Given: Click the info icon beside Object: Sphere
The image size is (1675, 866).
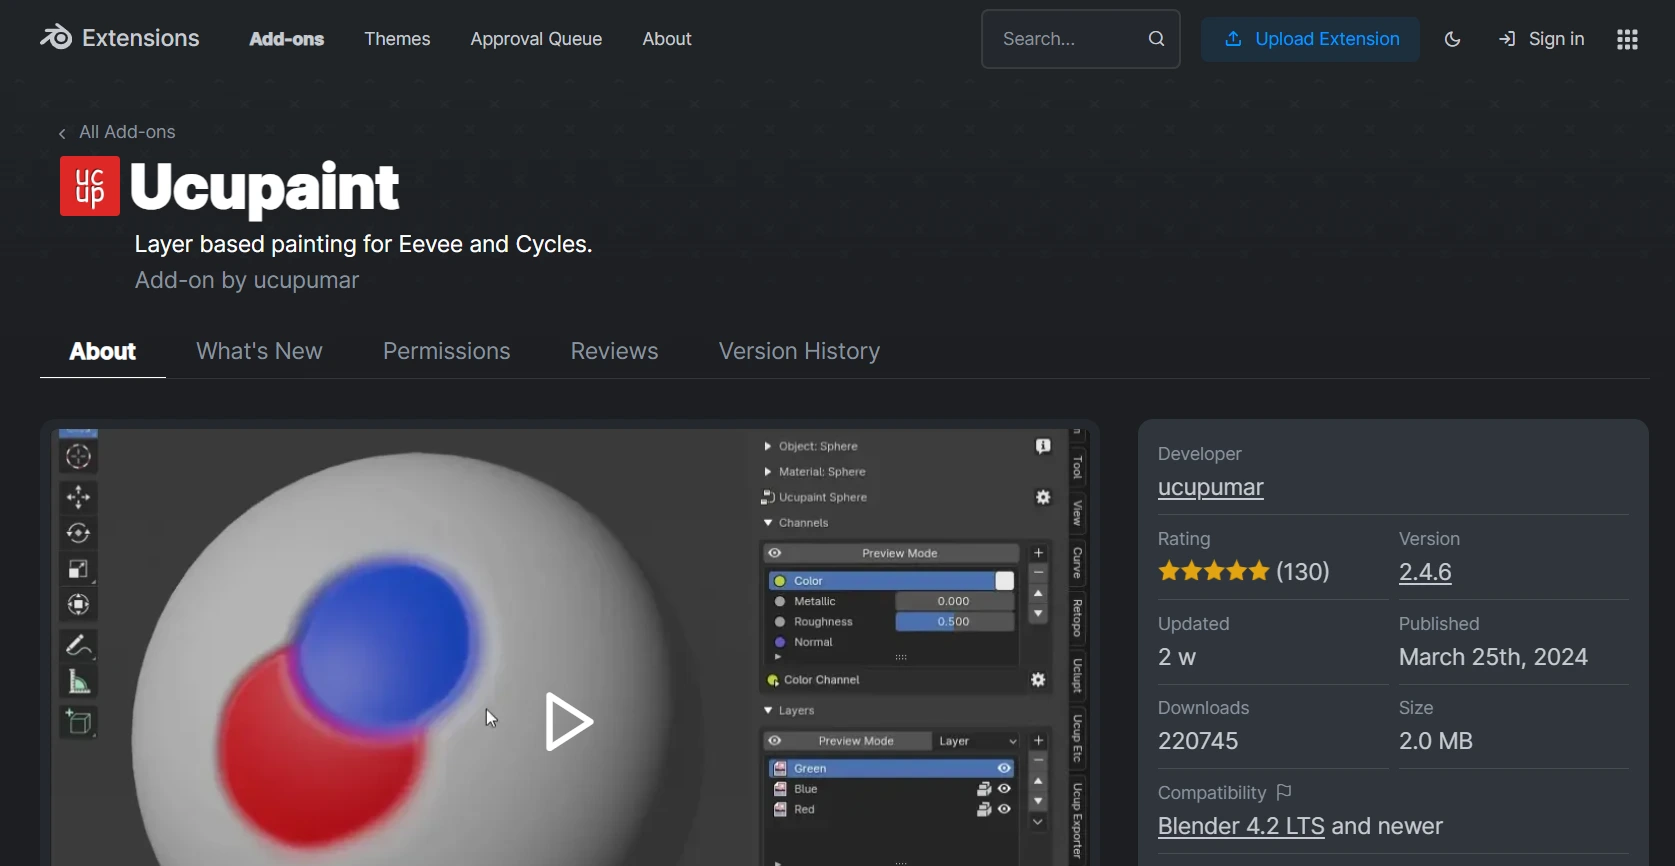Looking at the screenshot, I should 1043,446.
